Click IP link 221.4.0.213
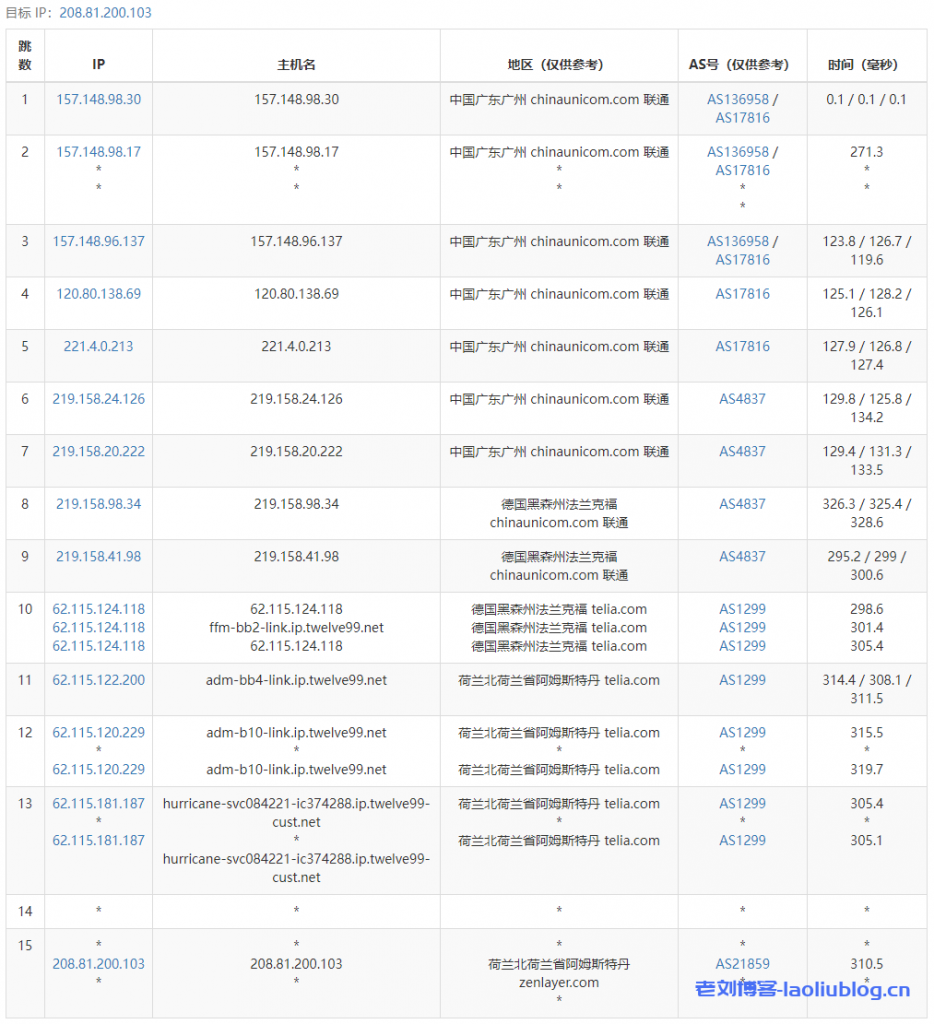934x1024 pixels. [98, 346]
